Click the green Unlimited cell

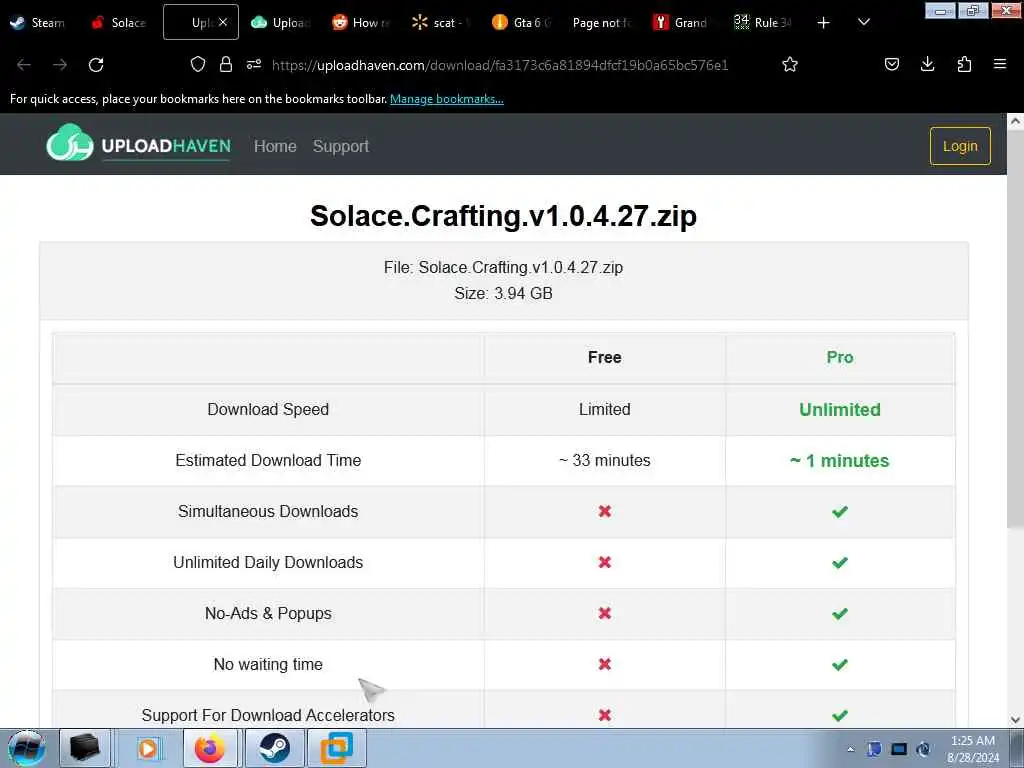pyautogui.click(x=840, y=409)
